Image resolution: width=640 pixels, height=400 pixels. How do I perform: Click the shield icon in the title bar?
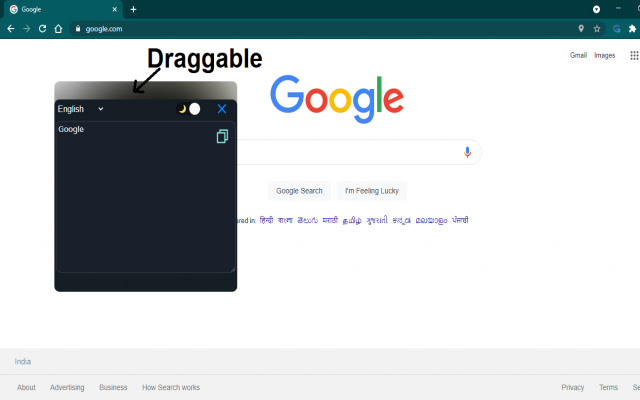click(596, 9)
